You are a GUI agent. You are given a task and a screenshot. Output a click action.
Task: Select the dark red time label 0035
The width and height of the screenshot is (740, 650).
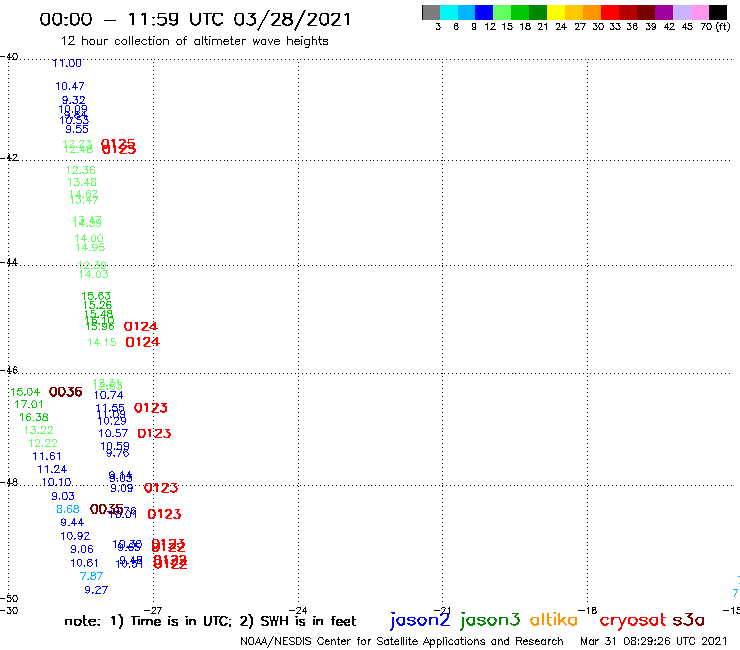coord(107,509)
